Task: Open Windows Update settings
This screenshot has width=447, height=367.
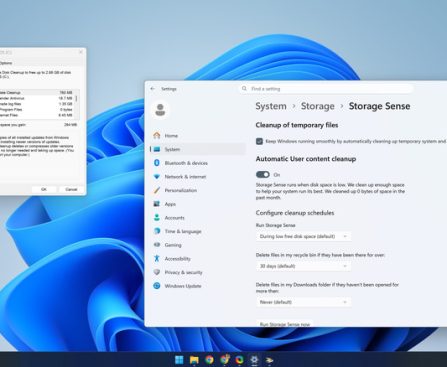Action: coord(198,286)
